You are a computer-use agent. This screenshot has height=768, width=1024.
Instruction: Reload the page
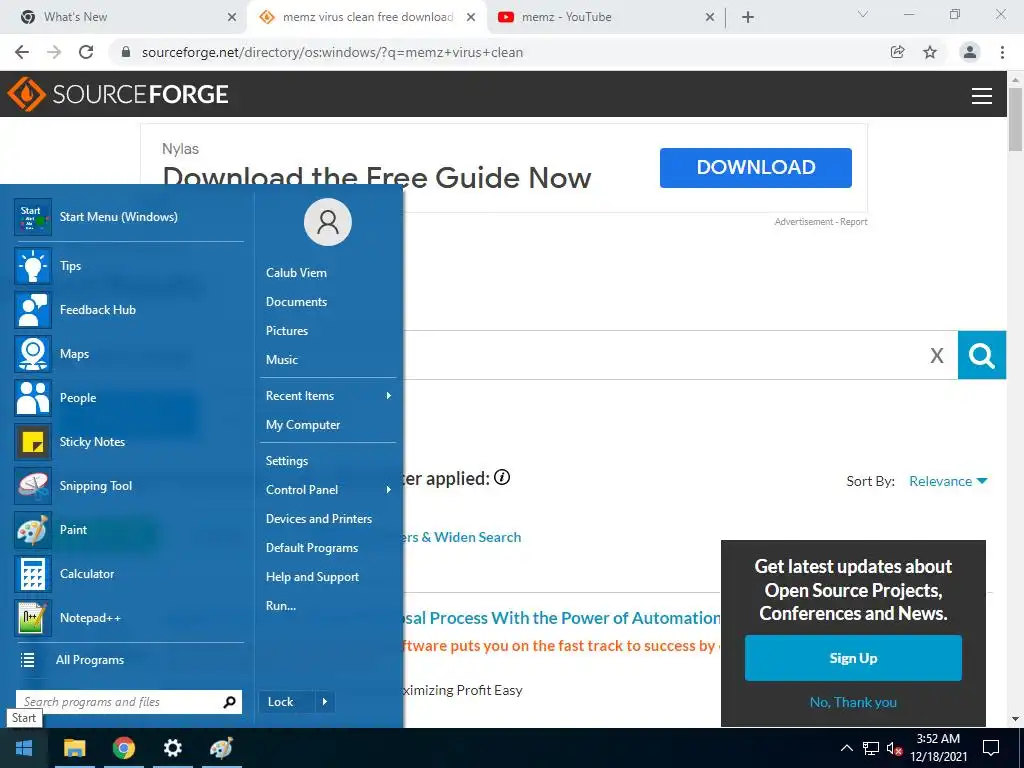(x=86, y=52)
